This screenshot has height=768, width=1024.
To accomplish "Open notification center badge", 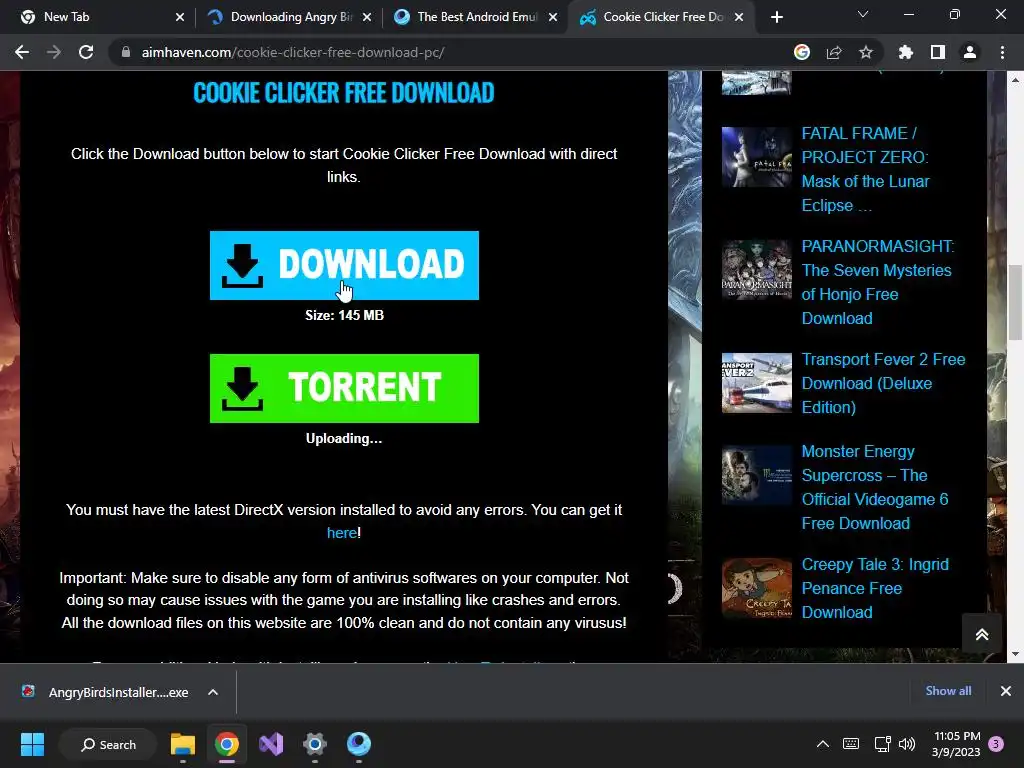I will click(x=997, y=744).
